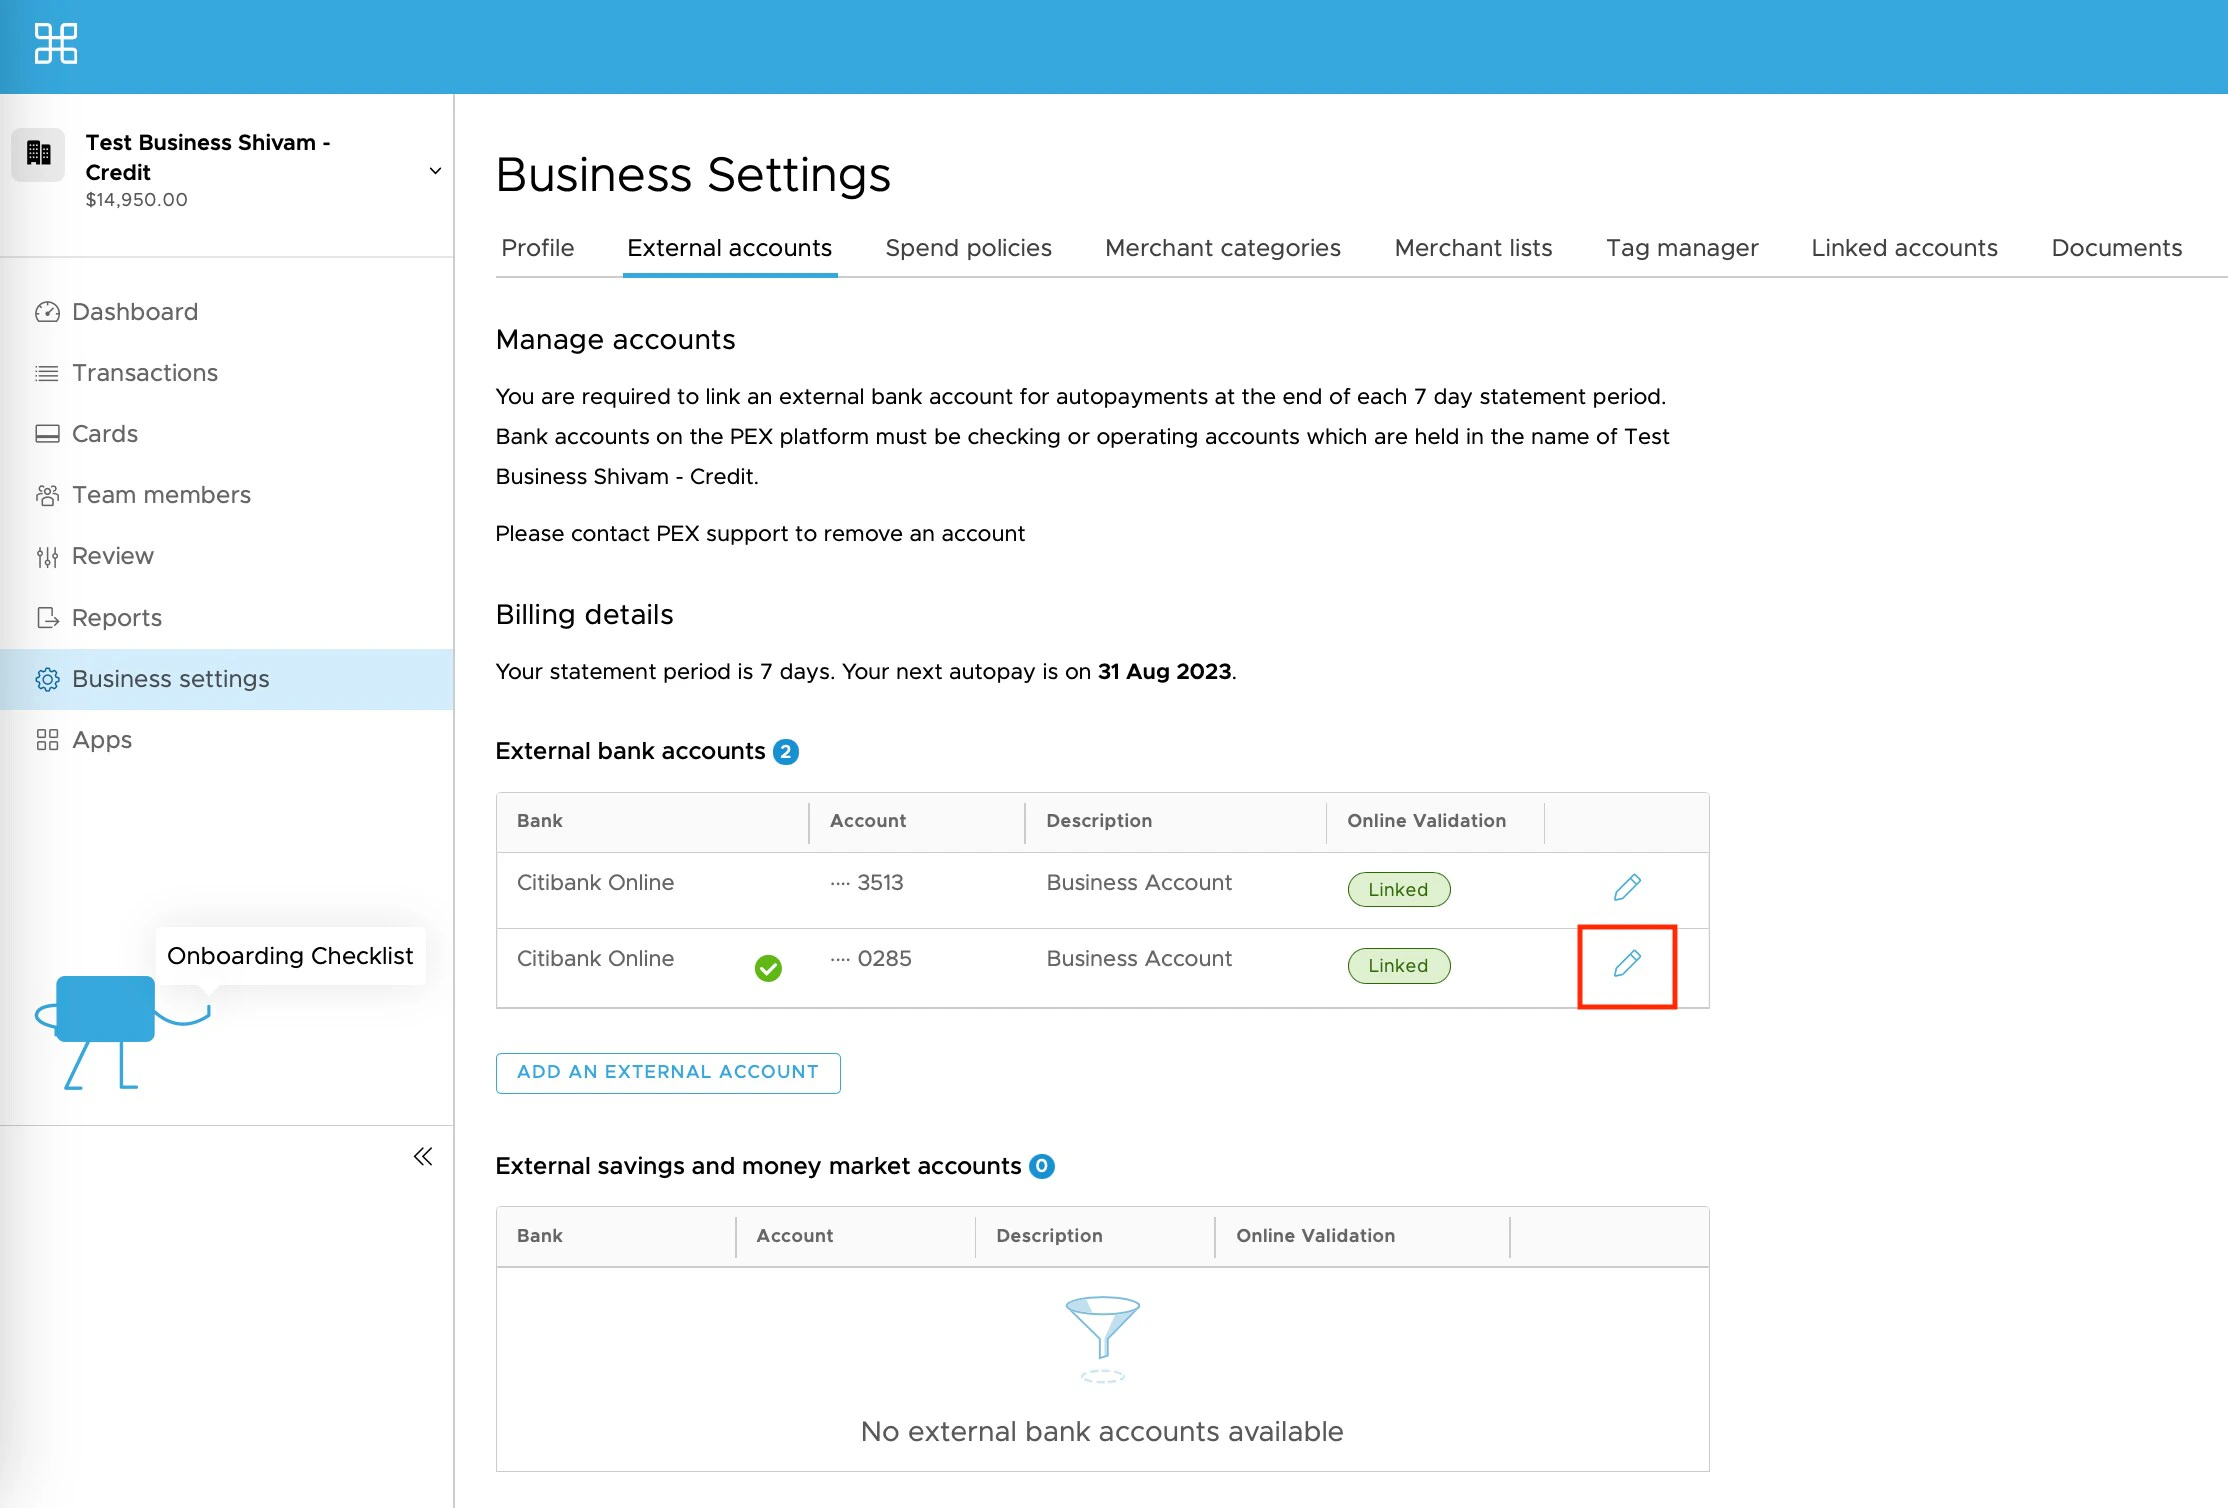Click the Review sliders icon

47,557
